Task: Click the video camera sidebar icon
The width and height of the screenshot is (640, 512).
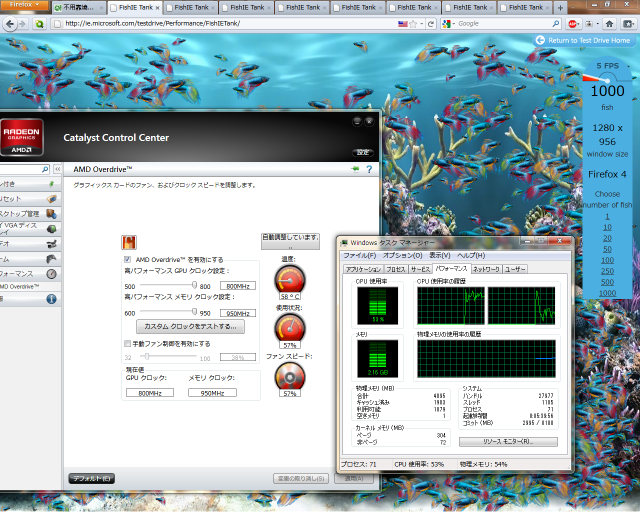Action: pyautogui.click(x=51, y=244)
